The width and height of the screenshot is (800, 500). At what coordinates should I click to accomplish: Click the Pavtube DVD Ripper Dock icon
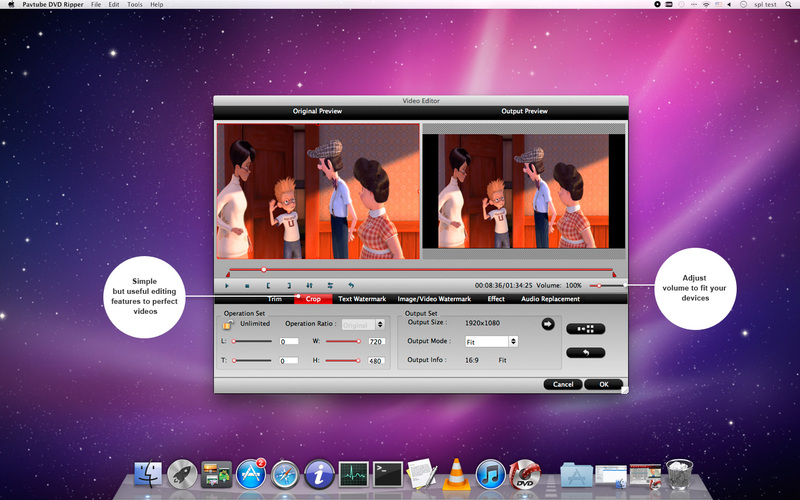(x=525, y=474)
